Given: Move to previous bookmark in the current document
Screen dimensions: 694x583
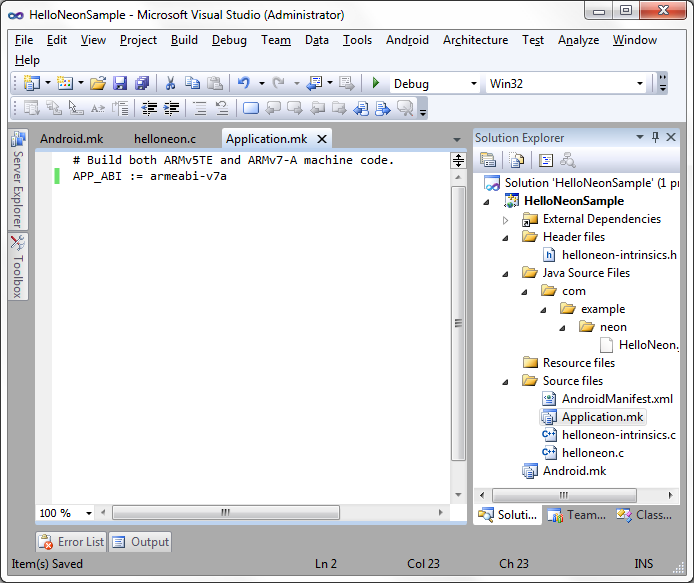Looking at the screenshot, I should 273,108.
